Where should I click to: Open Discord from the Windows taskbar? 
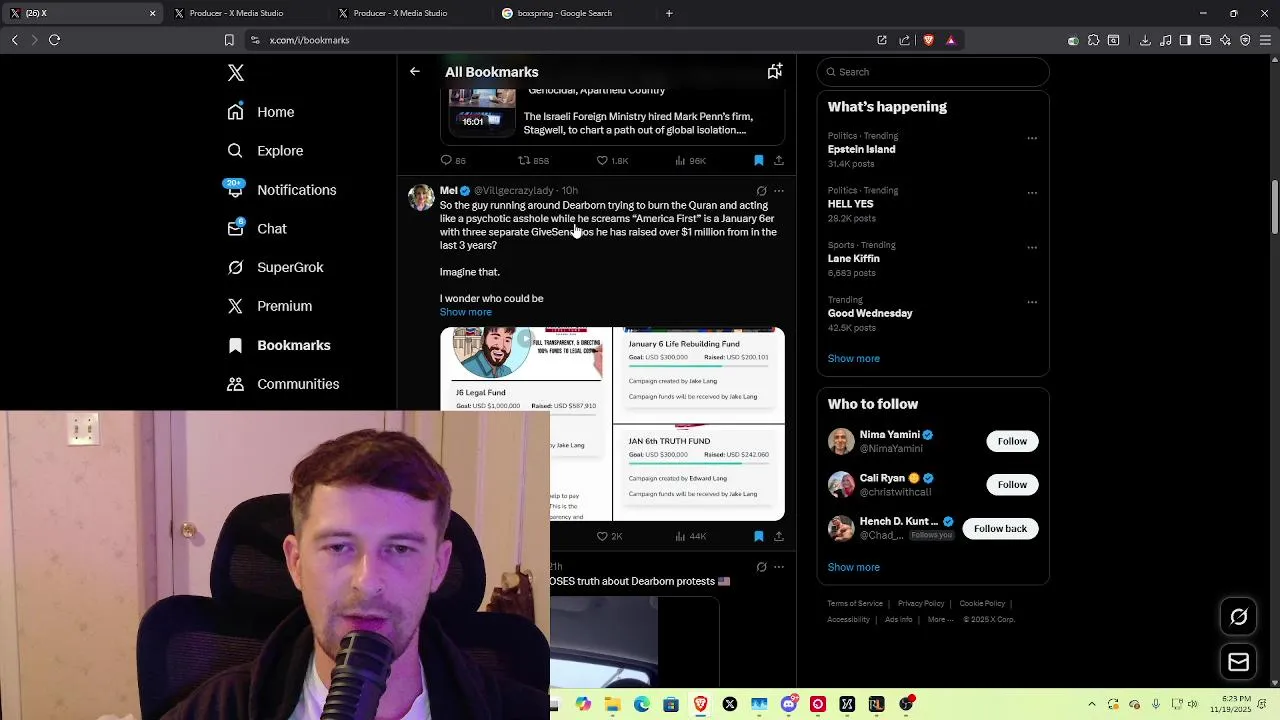pyautogui.click(x=788, y=704)
